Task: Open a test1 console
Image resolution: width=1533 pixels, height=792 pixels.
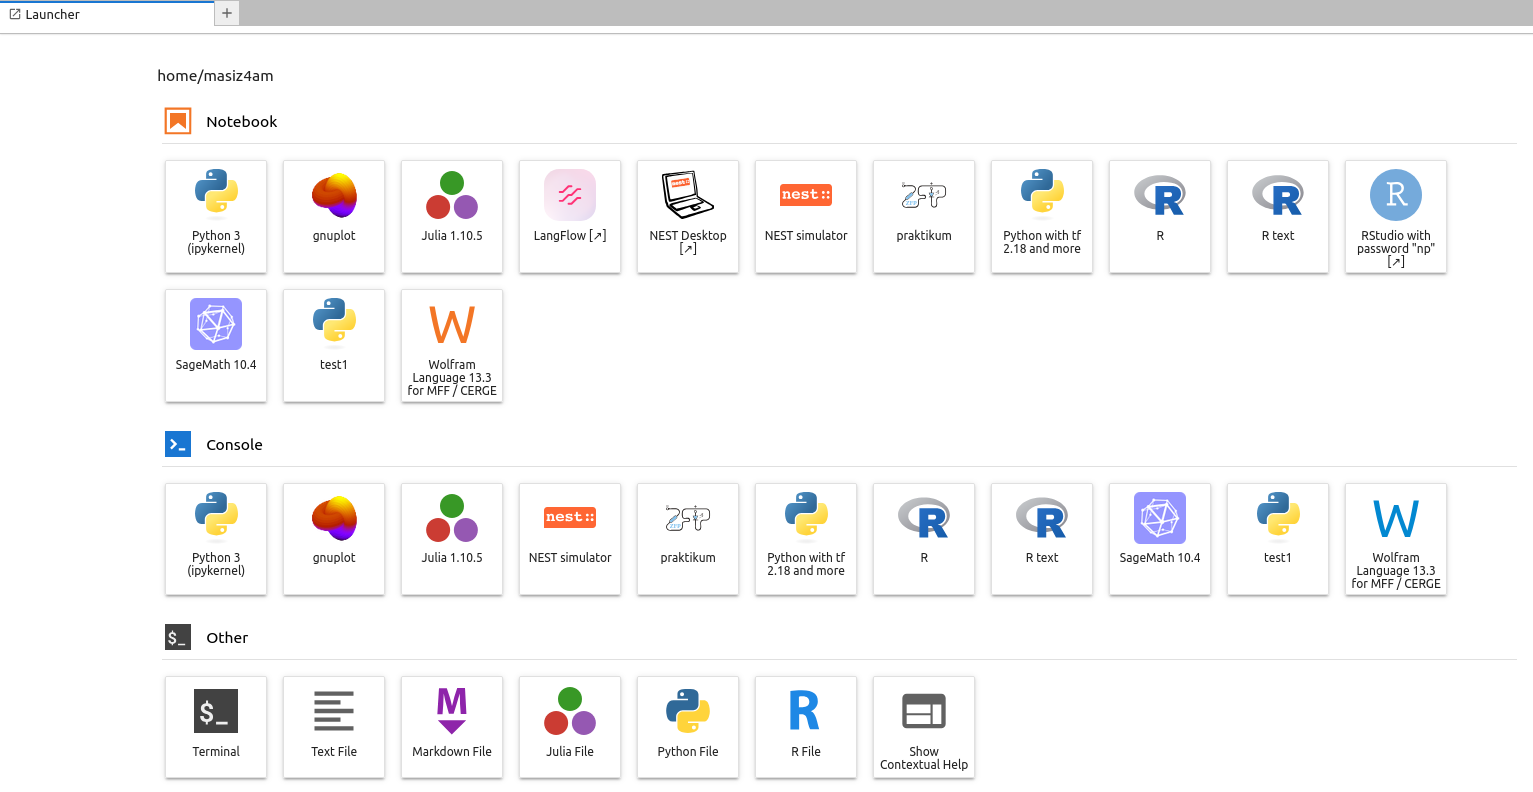Action: pyautogui.click(x=1278, y=539)
